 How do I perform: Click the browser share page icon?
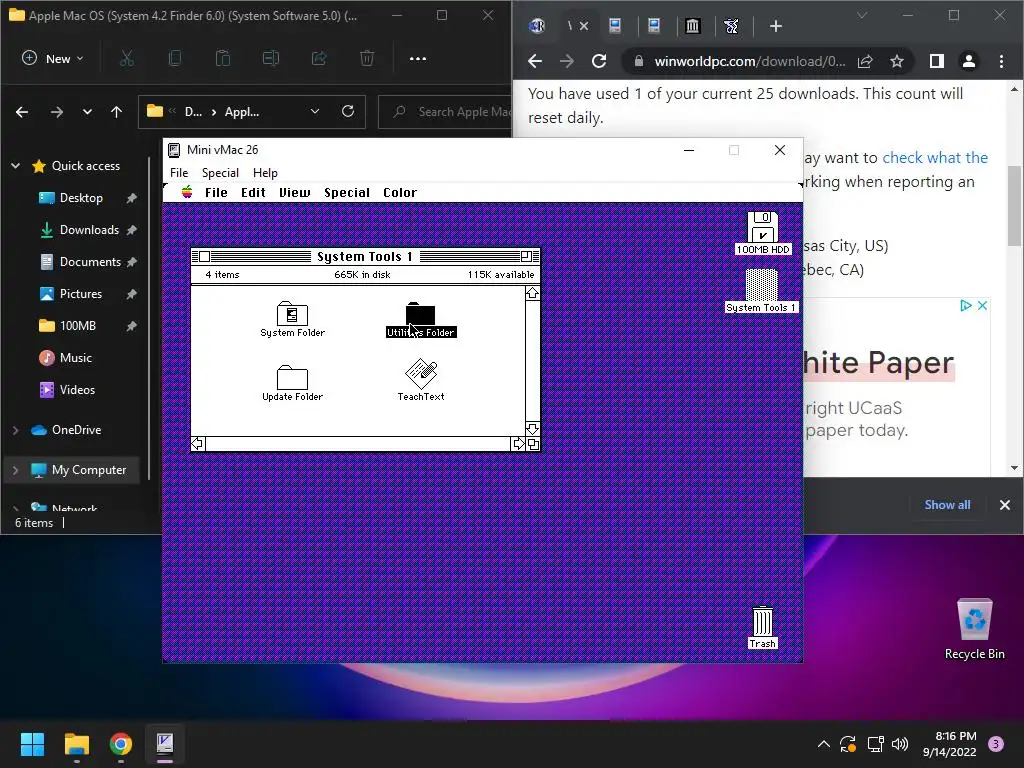pyautogui.click(x=865, y=61)
